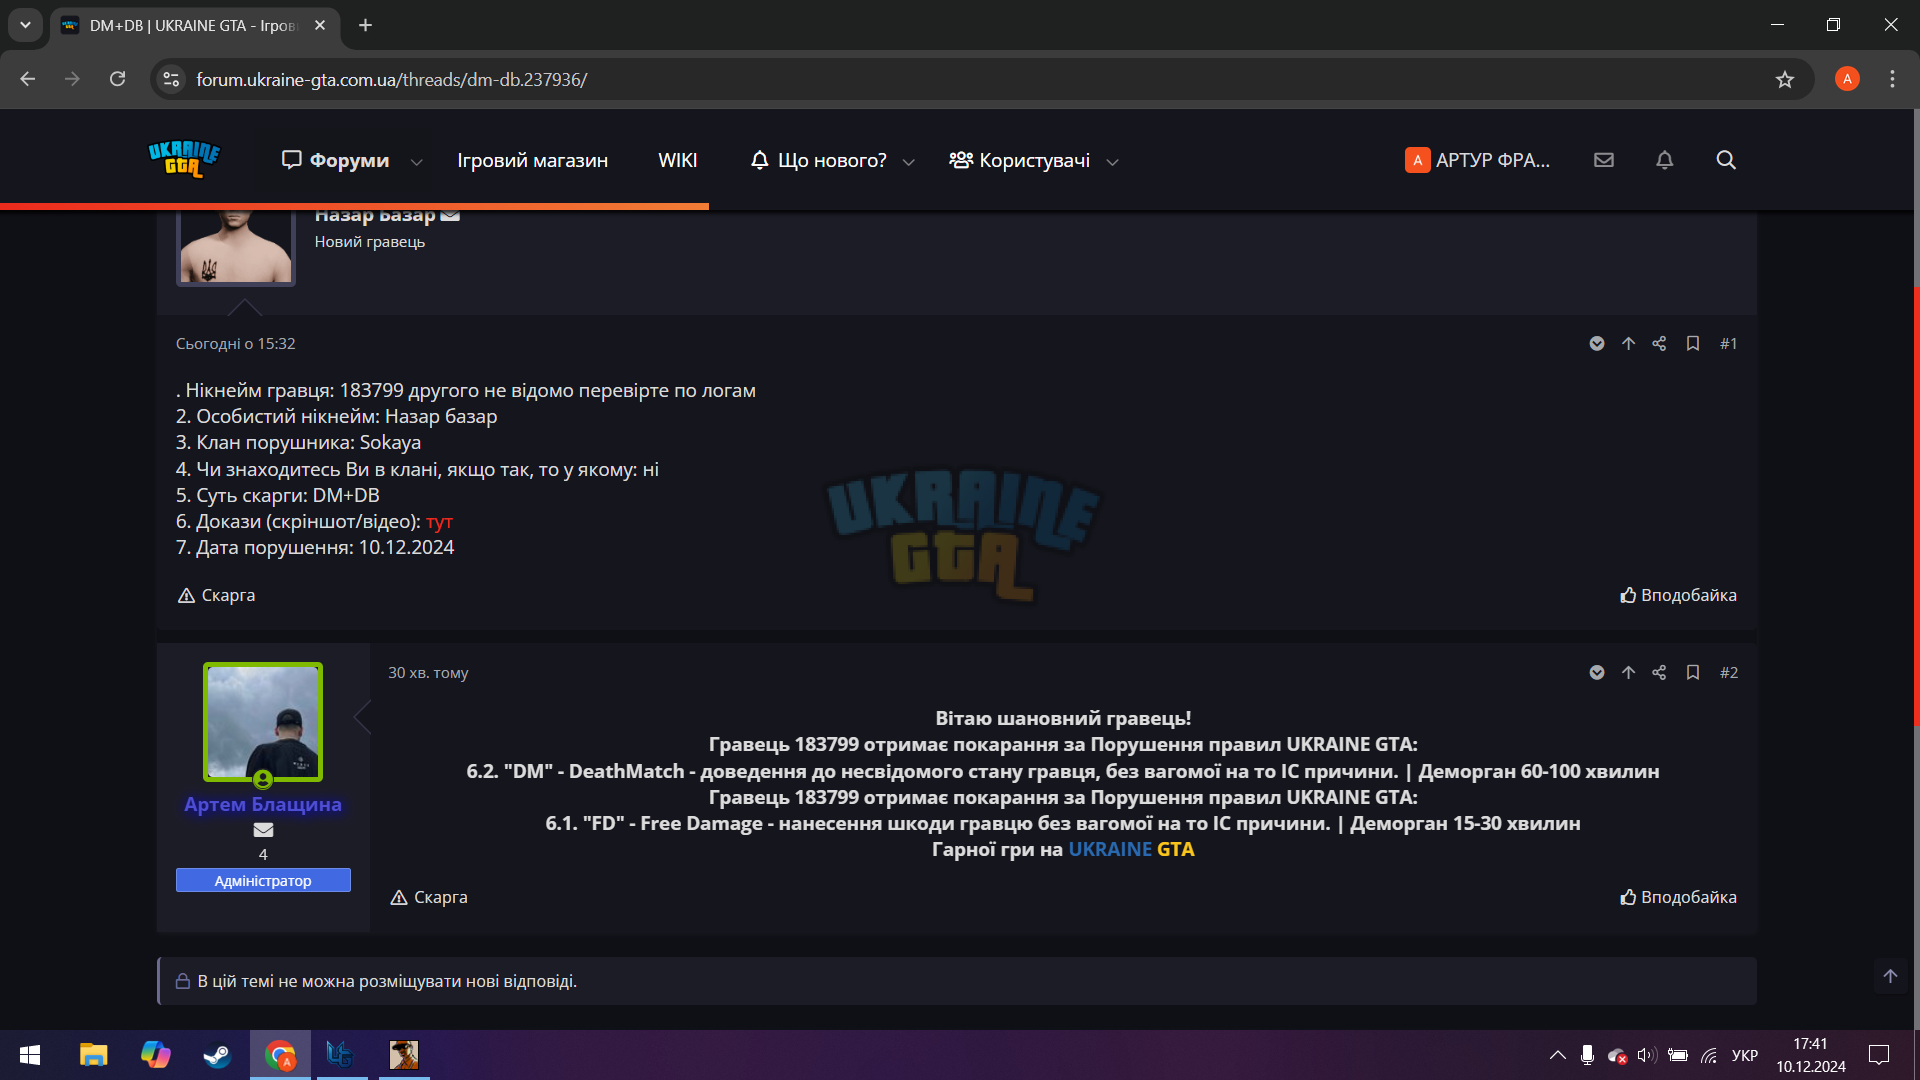Open the forum inbox envelope icon
Image resolution: width=1920 pixels, height=1080 pixels.
tap(1604, 160)
